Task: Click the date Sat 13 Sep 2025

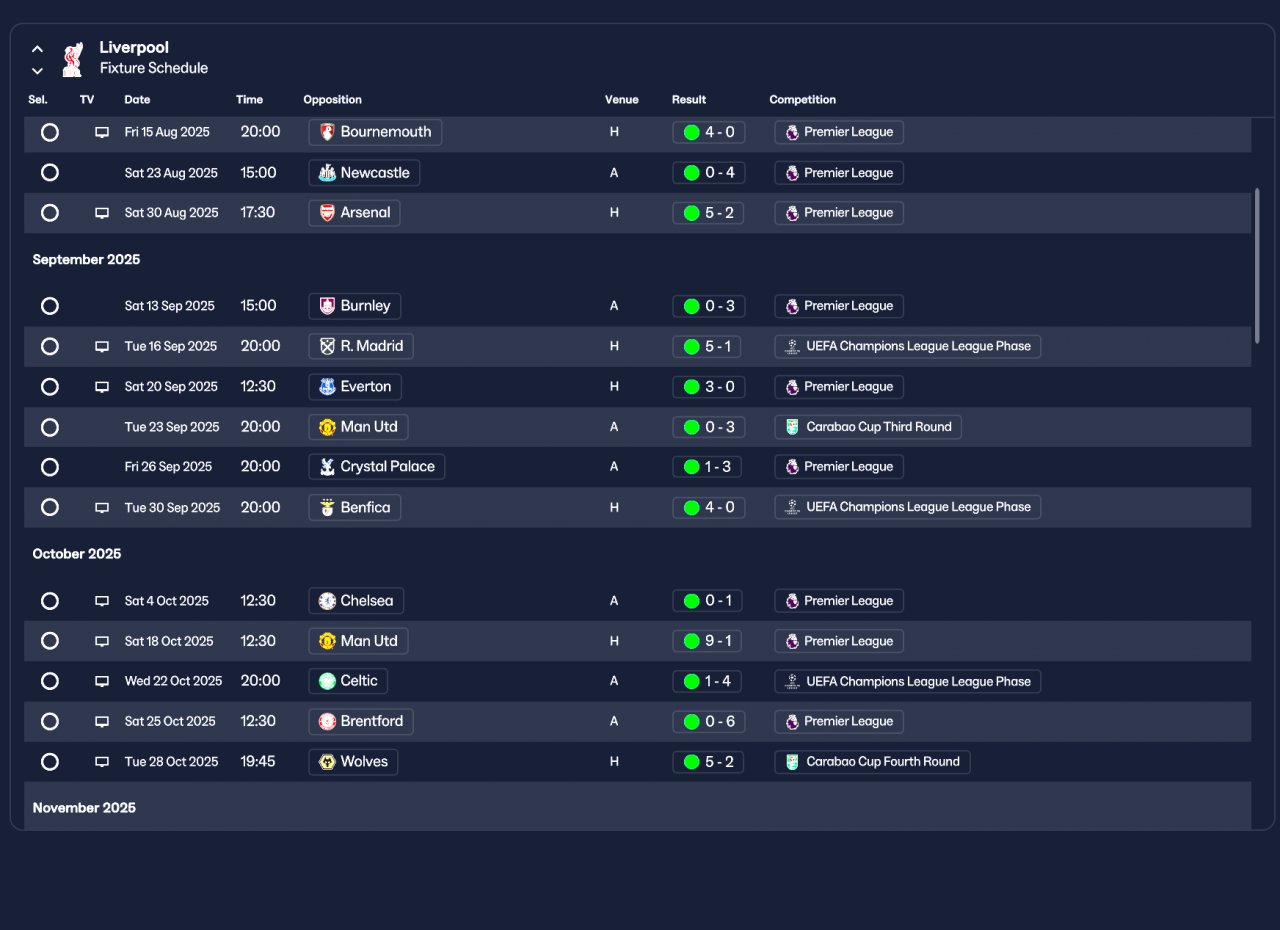Action: click(170, 306)
